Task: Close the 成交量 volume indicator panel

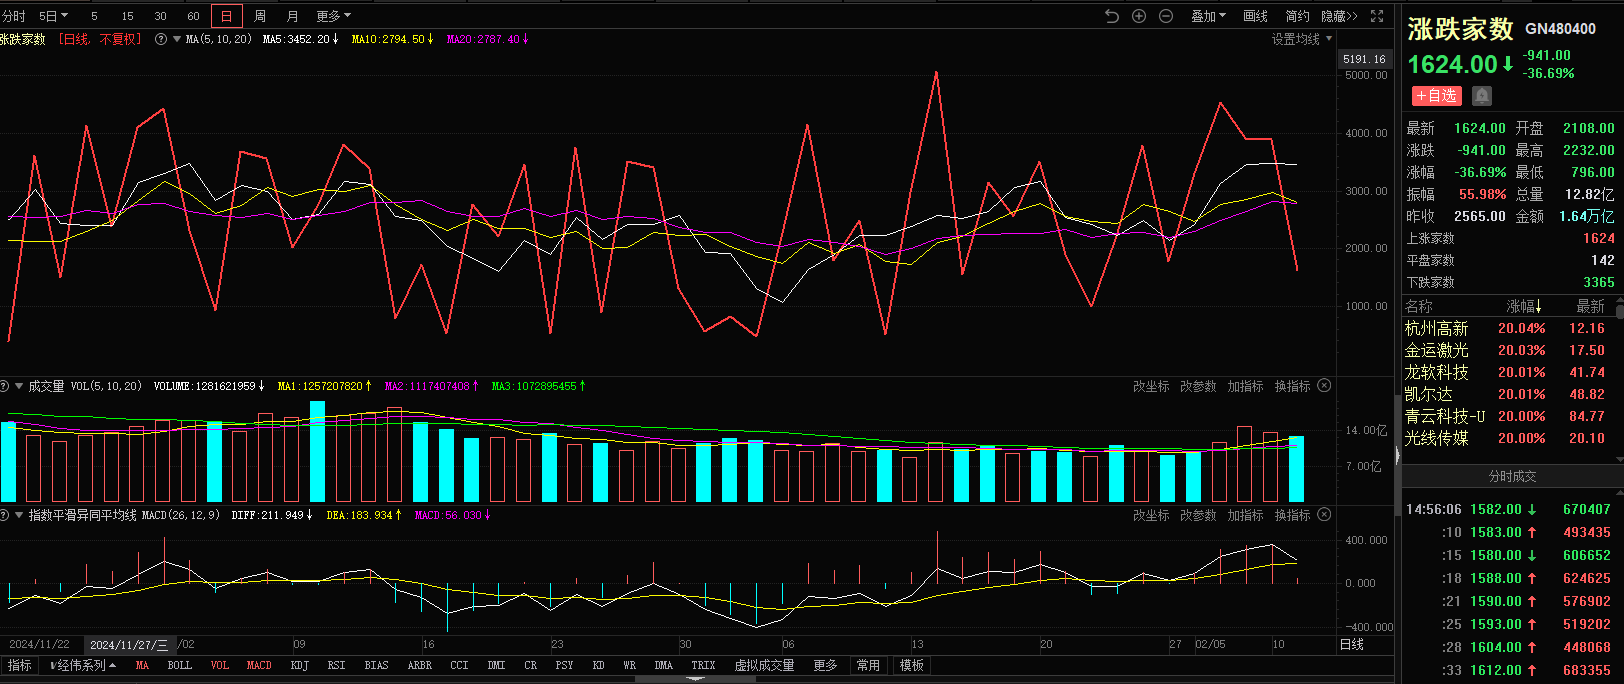Action: coord(1325,386)
